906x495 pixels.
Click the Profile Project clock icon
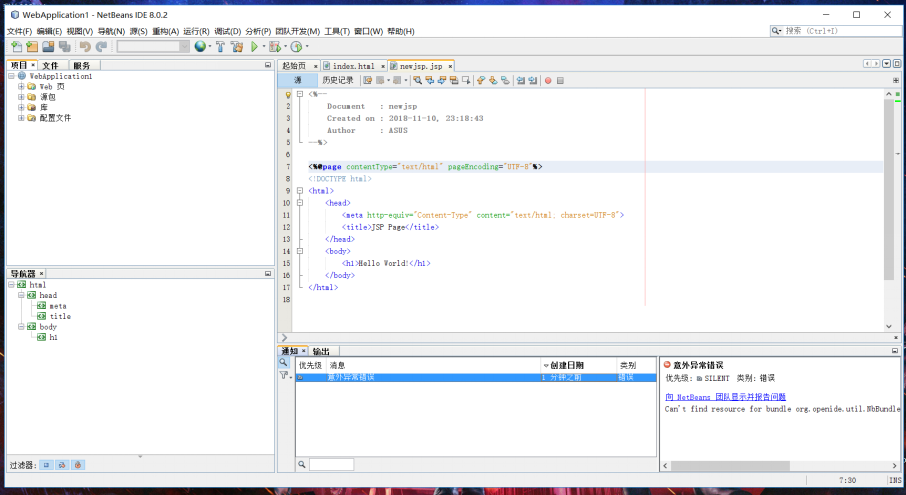point(296,47)
